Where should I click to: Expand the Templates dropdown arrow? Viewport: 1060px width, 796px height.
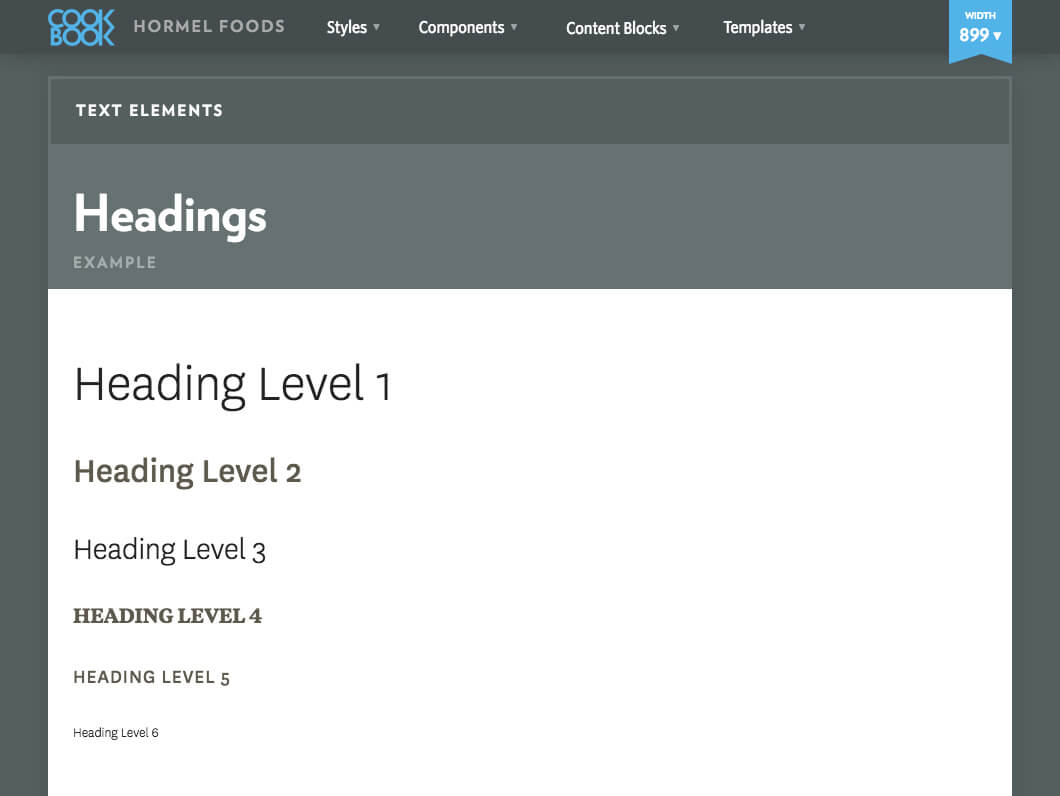coord(802,27)
